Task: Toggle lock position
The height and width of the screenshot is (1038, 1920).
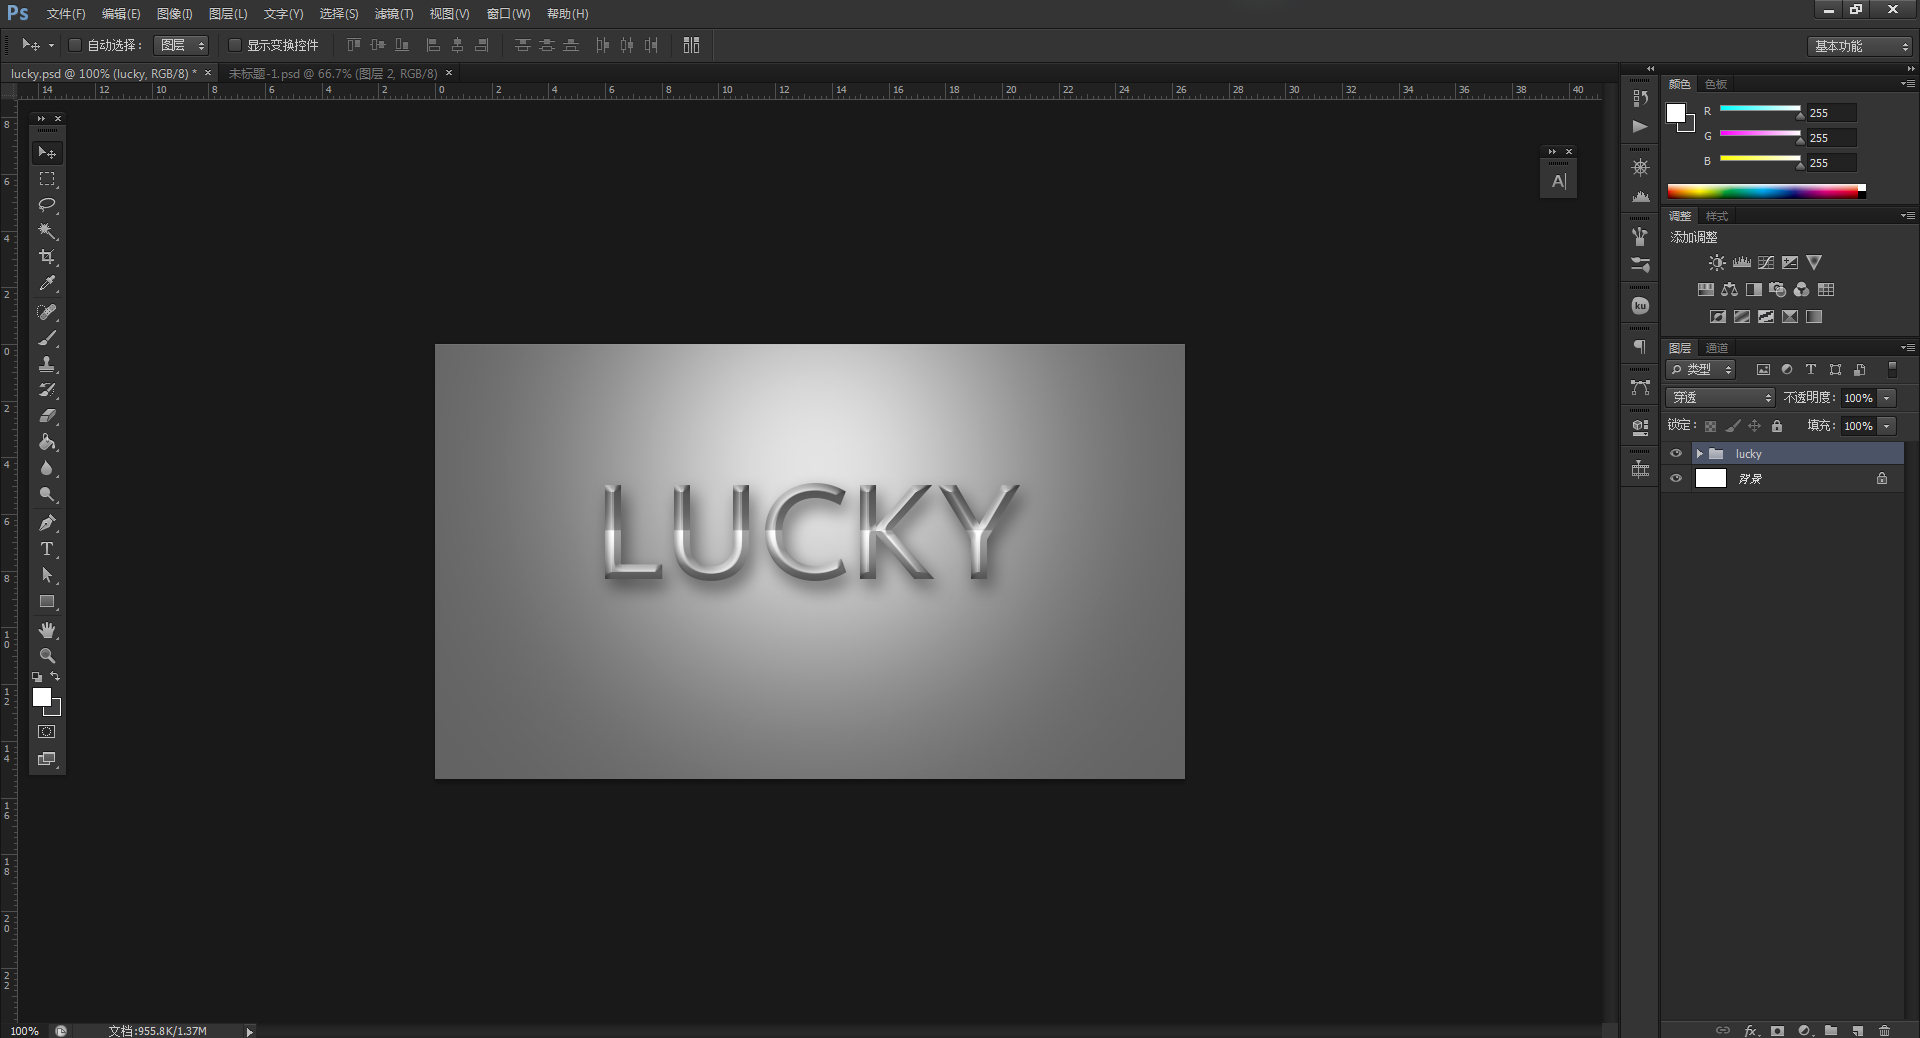Action: [1755, 426]
